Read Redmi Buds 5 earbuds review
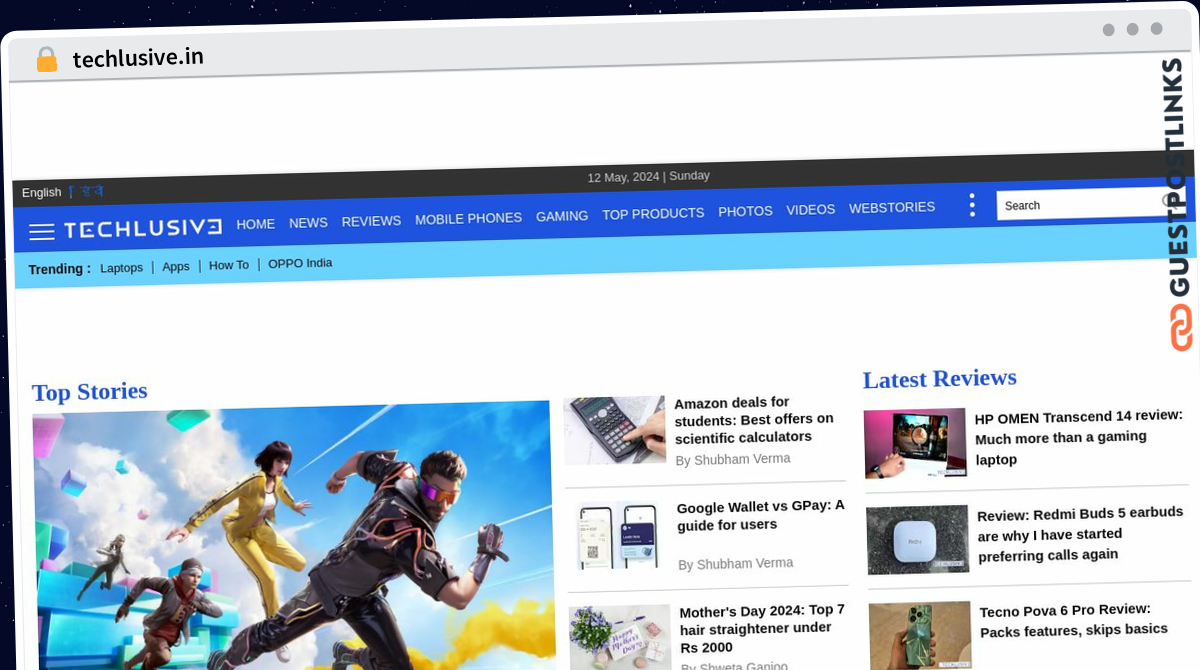This screenshot has height=670, width=1200. [1080, 534]
